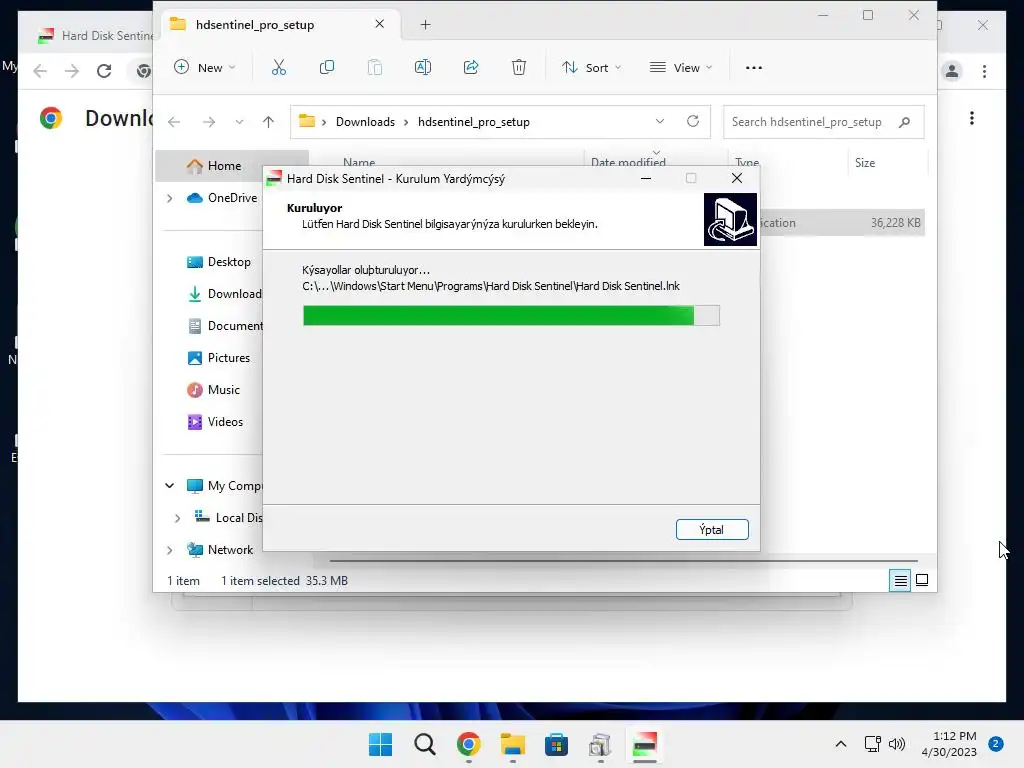This screenshot has width=1024, height=768.
Task: Switch to large thumbnails view icon in status bar
Action: [x=922, y=580]
